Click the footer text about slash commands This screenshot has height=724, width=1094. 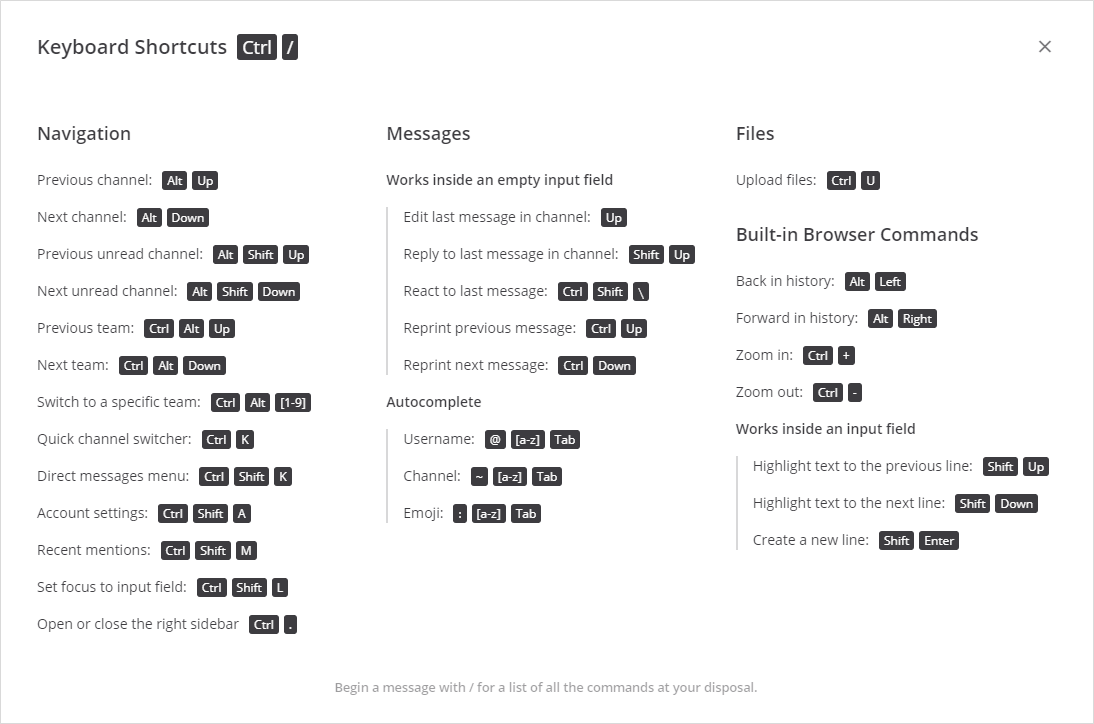coord(546,688)
